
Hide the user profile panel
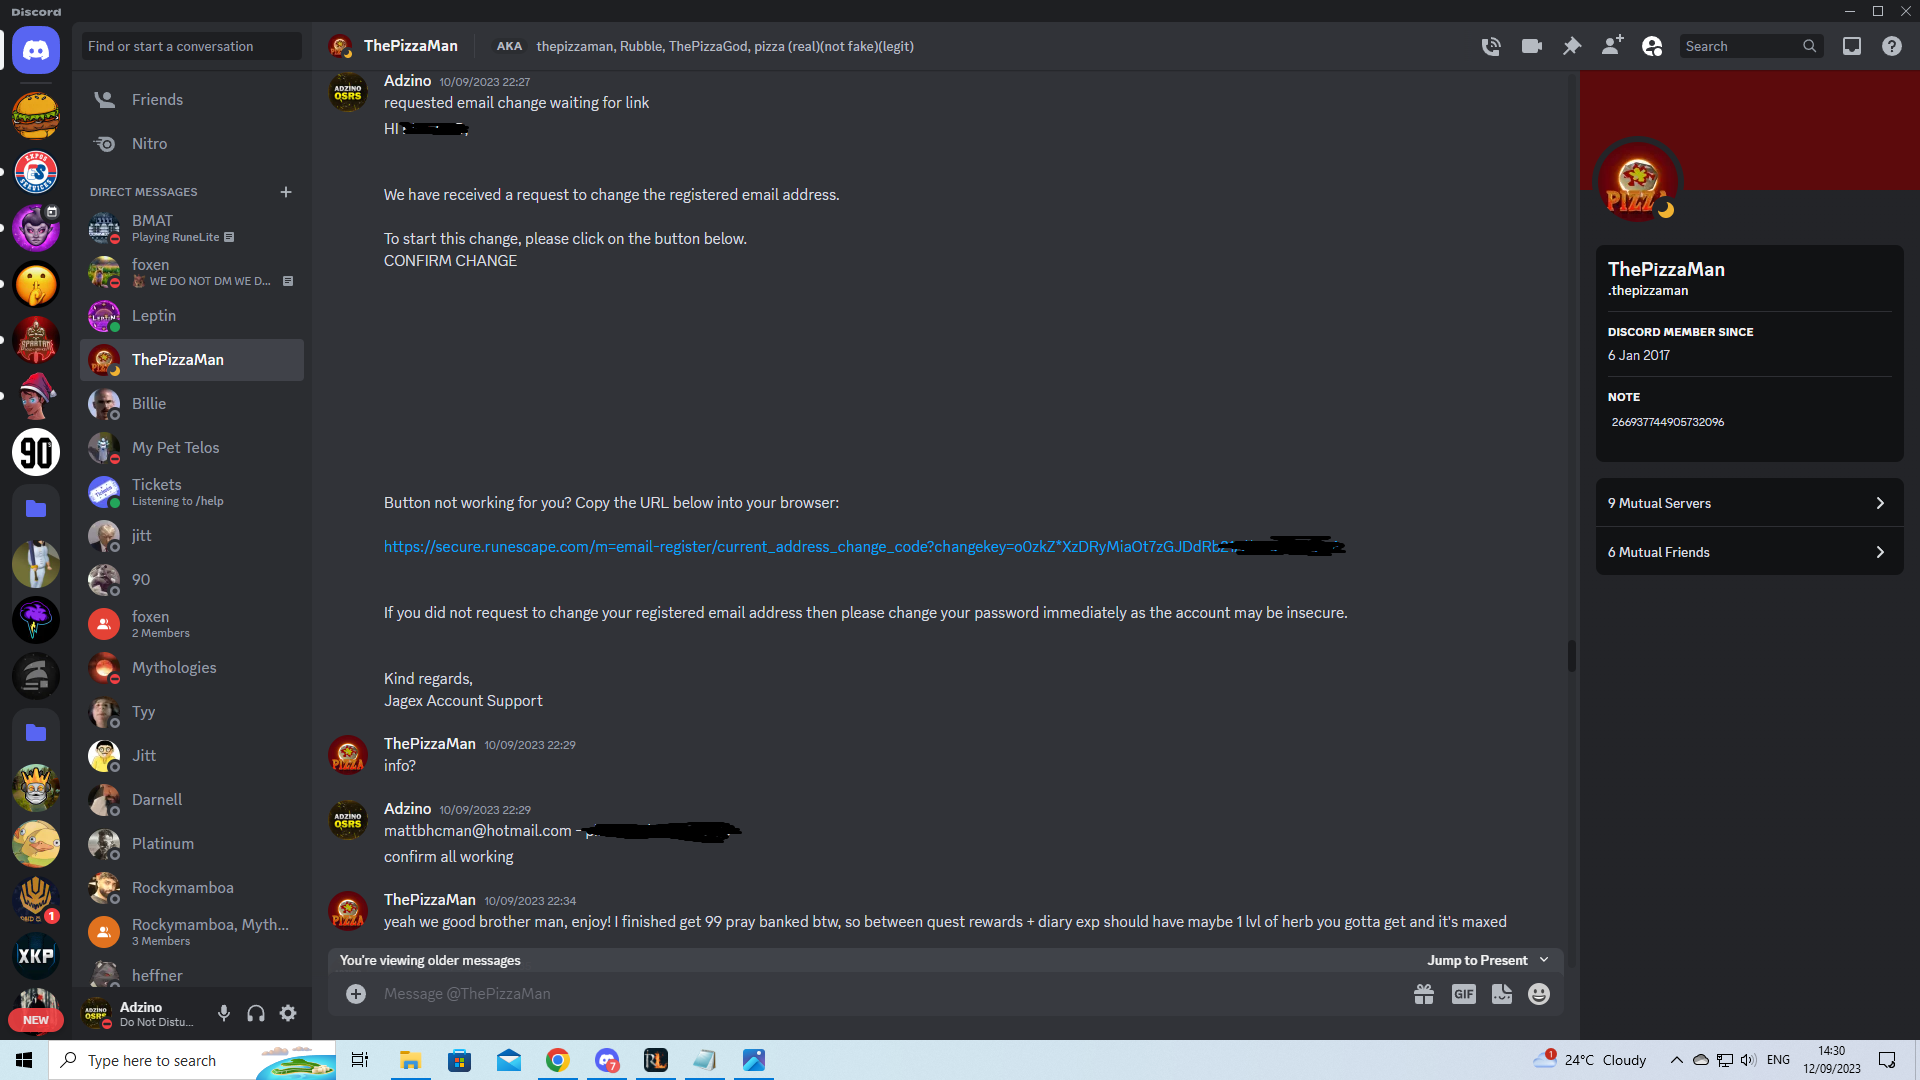1652,46
